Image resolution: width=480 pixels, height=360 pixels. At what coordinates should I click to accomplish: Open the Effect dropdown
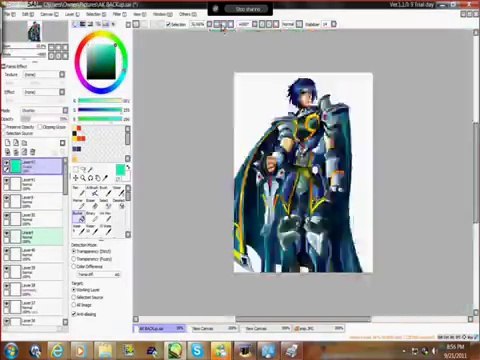62,92
